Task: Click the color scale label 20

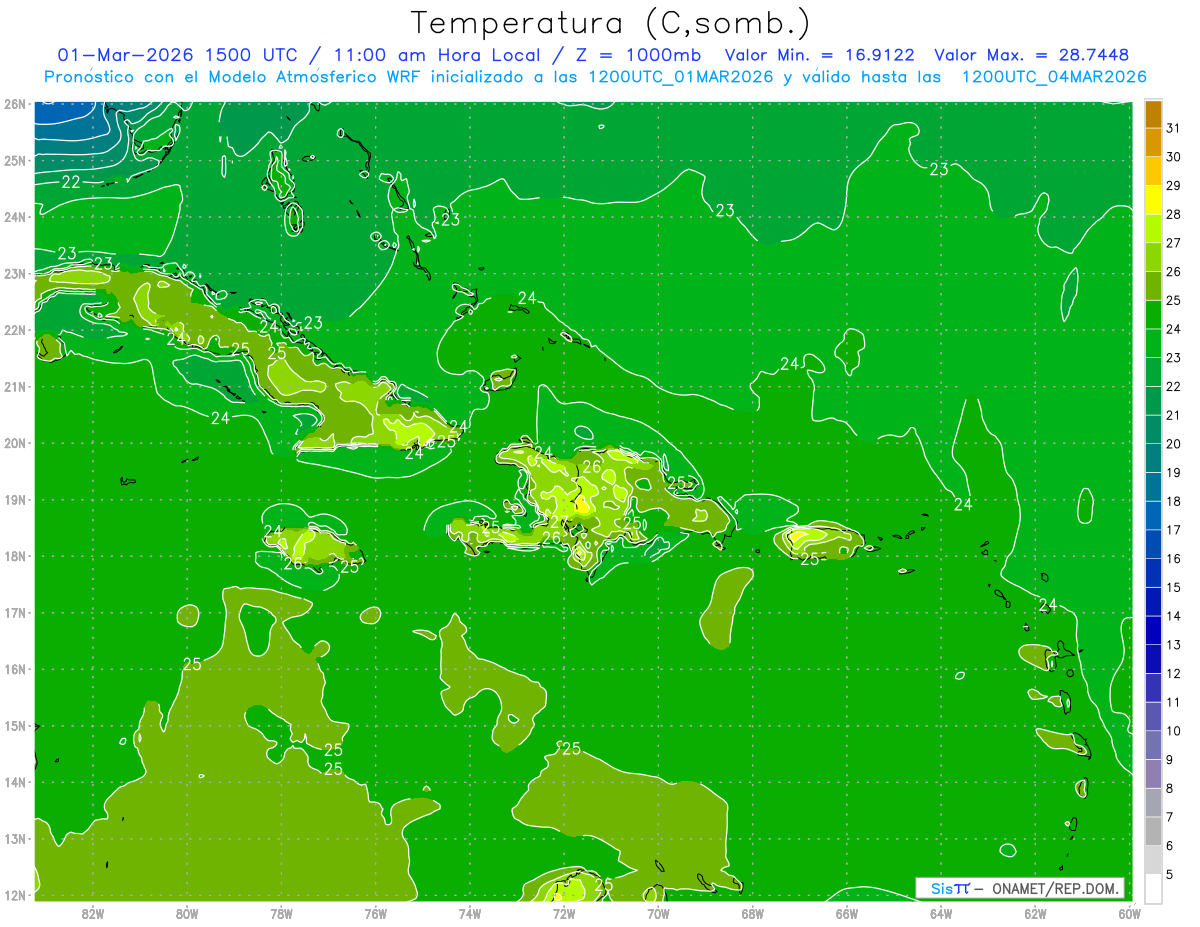Action: tap(1173, 444)
